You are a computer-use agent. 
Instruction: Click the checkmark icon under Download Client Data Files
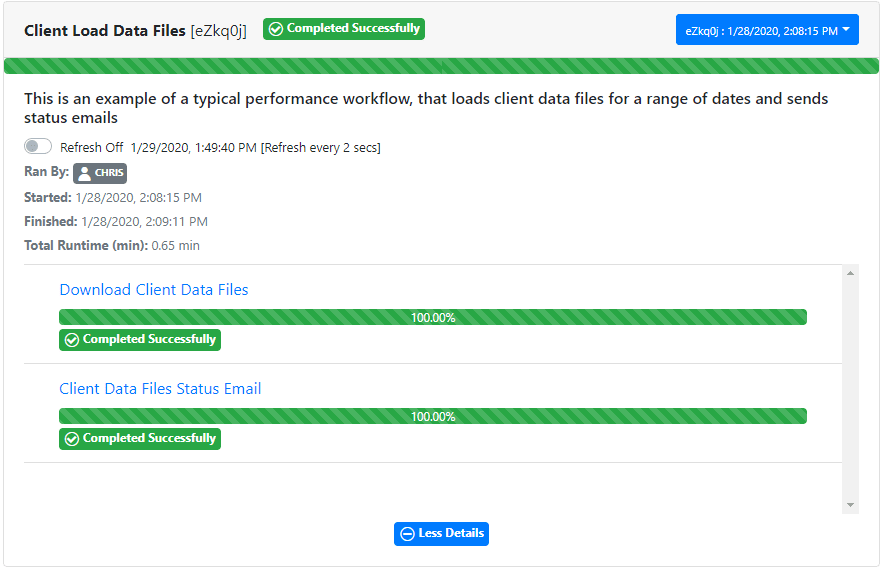72,340
